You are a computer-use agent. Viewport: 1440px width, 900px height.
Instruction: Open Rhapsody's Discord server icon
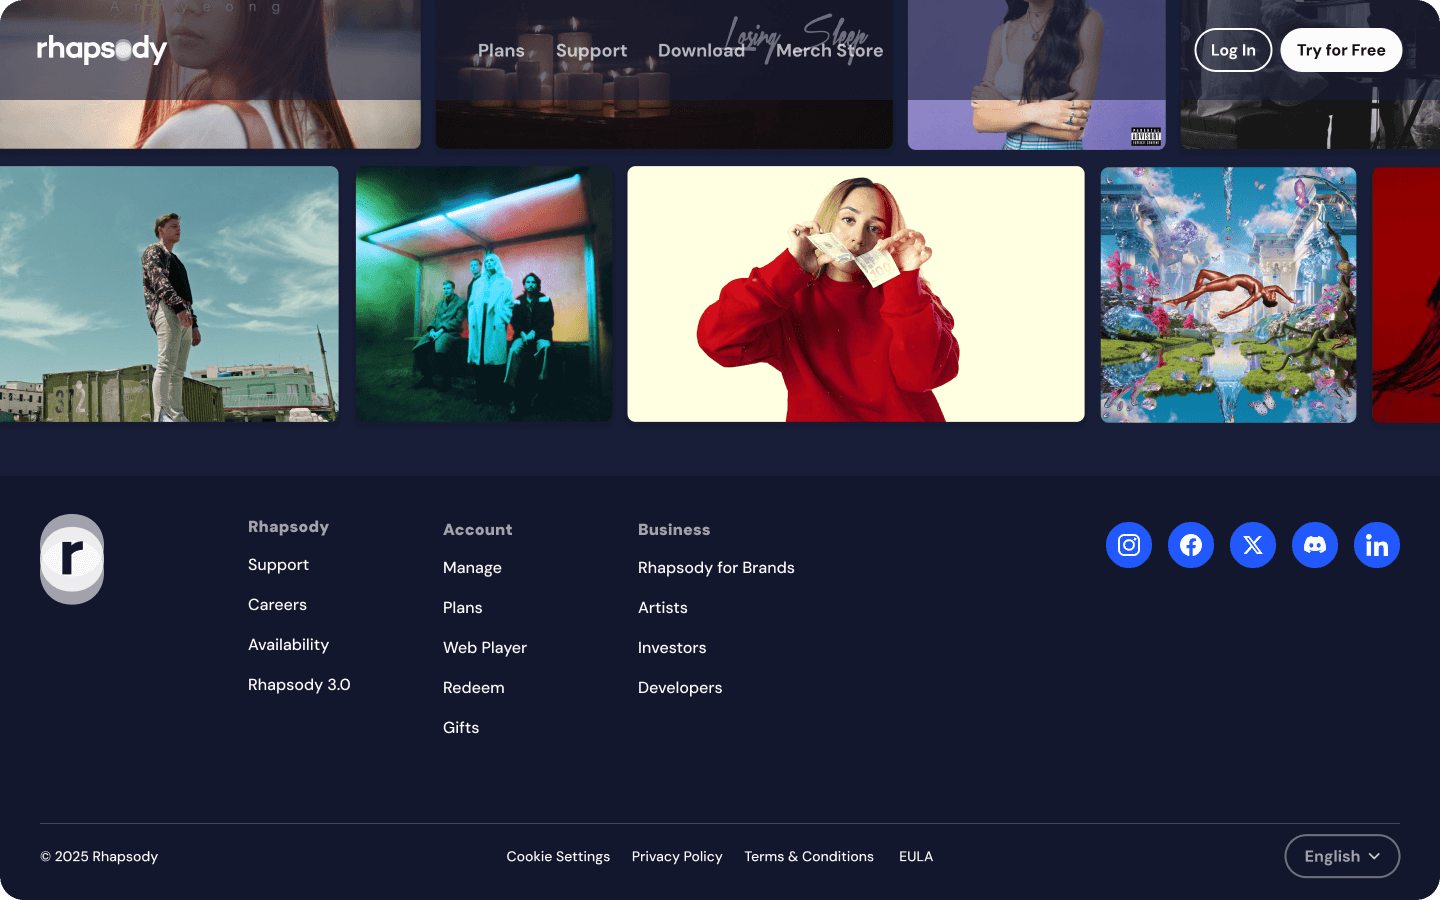(1315, 545)
